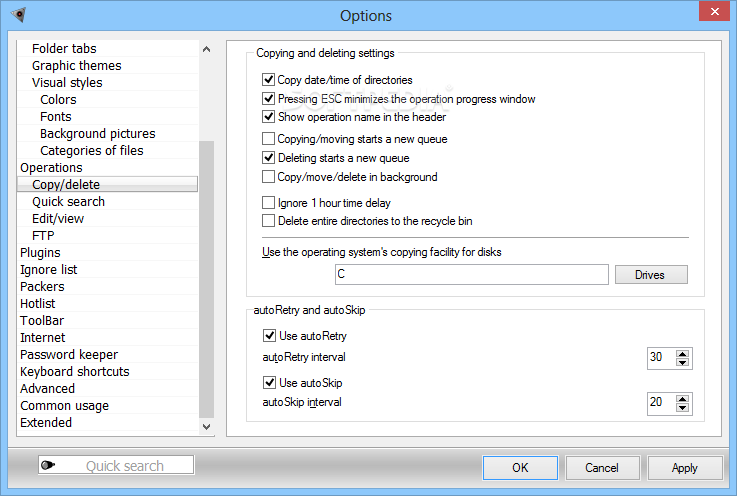This screenshot has width=737, height=496.
Task: Uncheck Deleting starts a new queue
Action: (268, 157)
